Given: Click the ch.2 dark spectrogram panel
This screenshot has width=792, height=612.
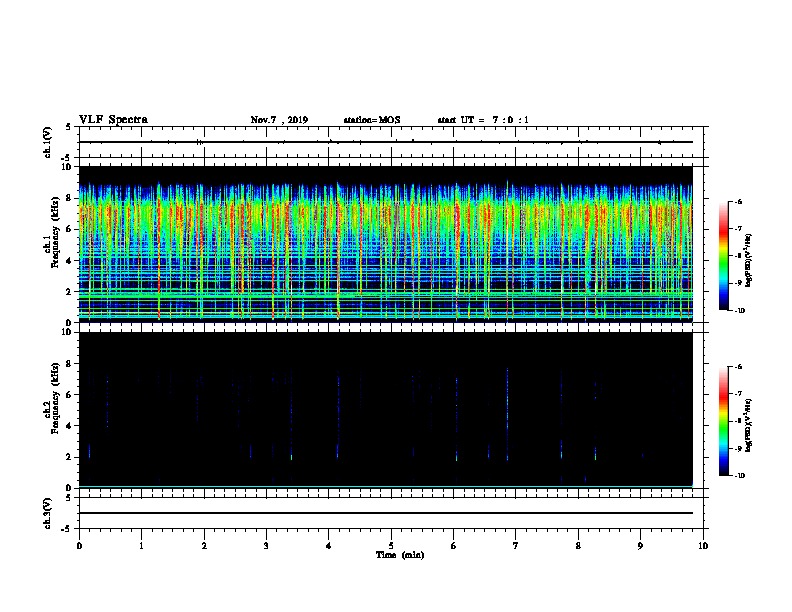Looking at the screenshot, I should [x=386, y=410].
